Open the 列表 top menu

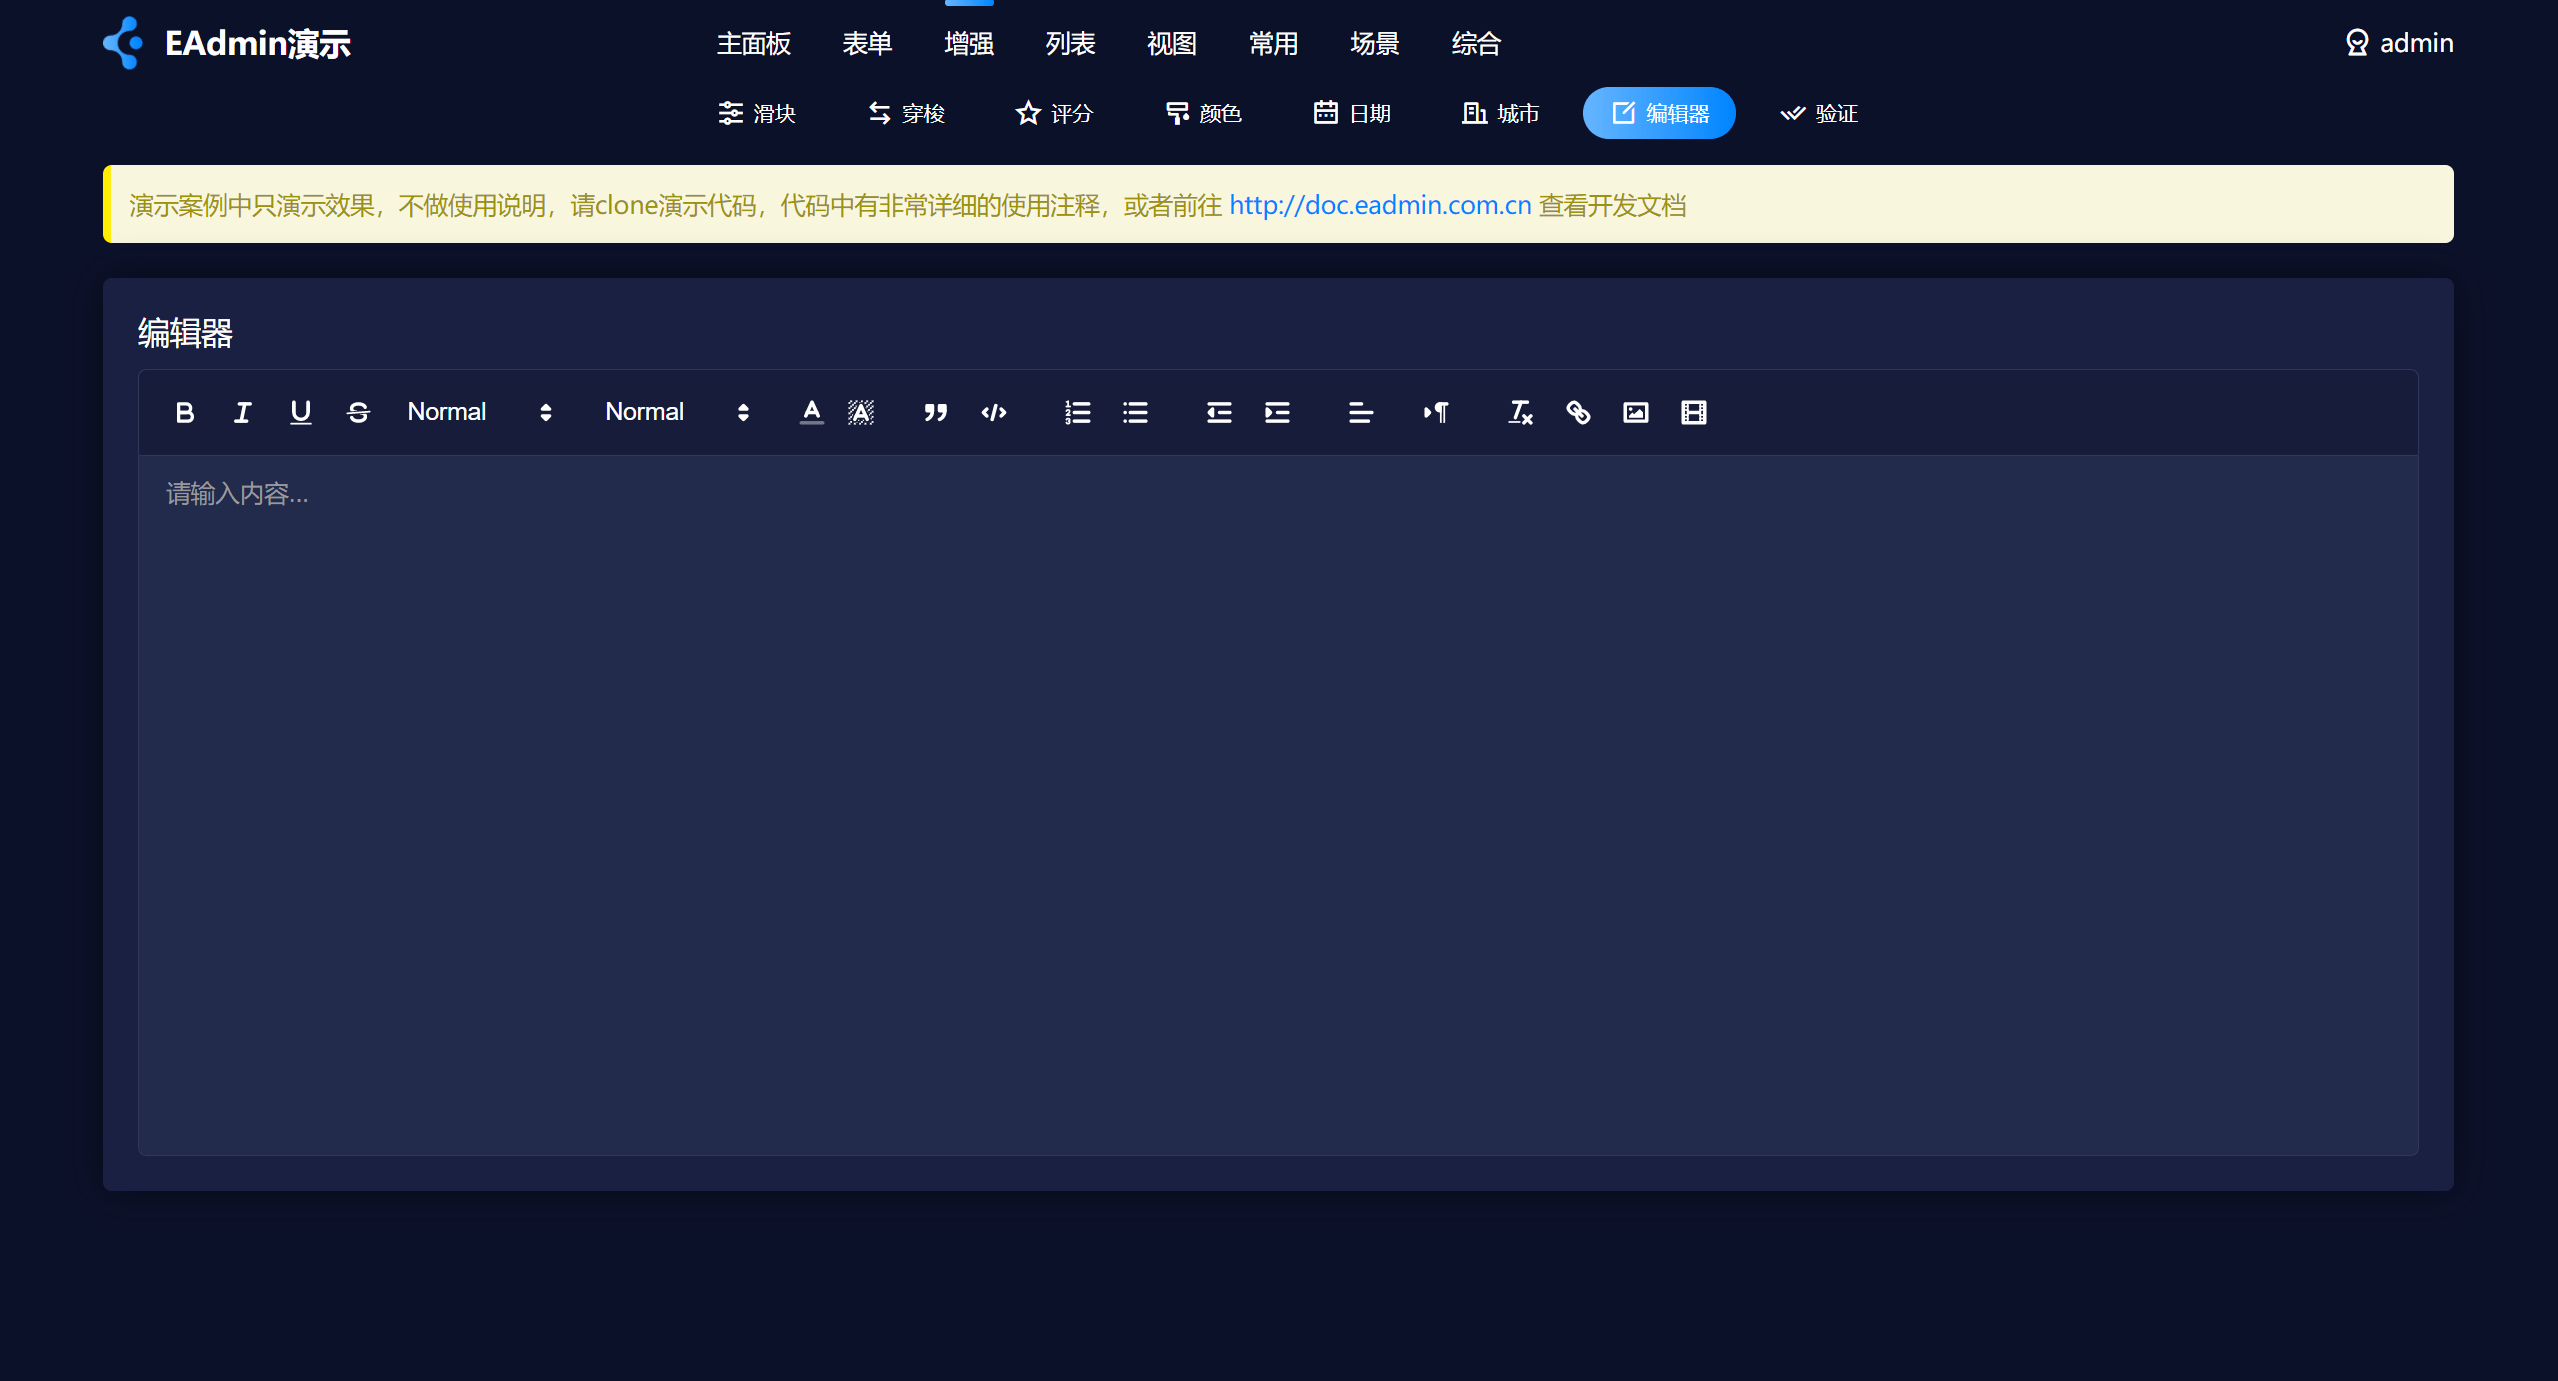pyautogui.click(x=1070, y=43)
